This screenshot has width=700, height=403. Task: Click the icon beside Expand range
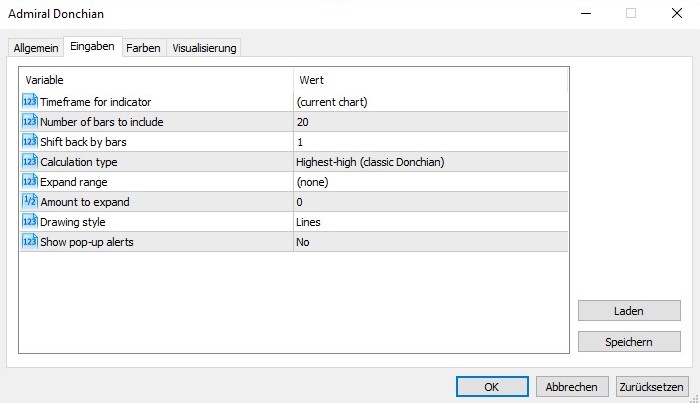point(30,182)
